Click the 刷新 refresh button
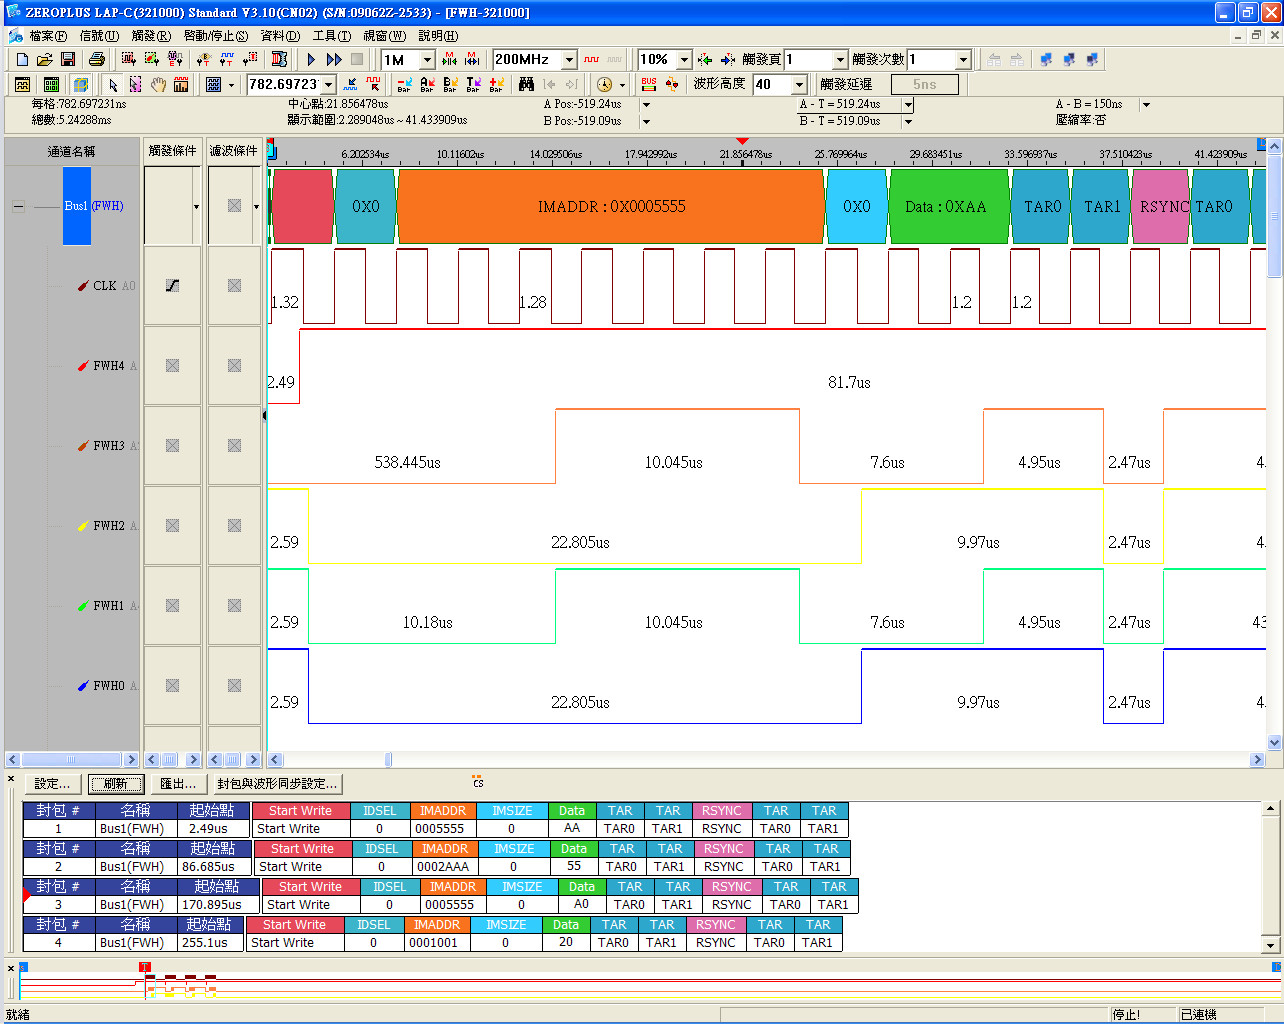This screenshot has width=1284, height=1024. (116, 784)
